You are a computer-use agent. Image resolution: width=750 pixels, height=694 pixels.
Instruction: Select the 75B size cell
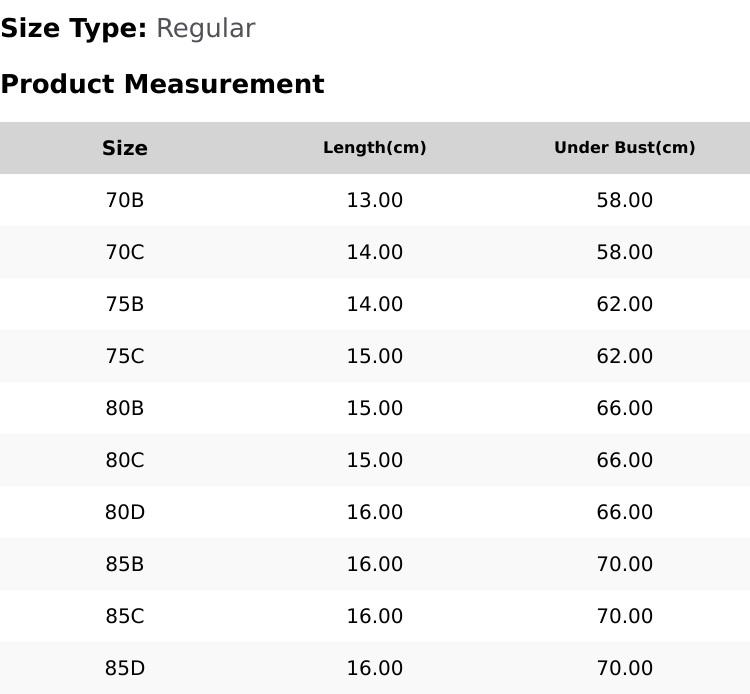(125, 304)
